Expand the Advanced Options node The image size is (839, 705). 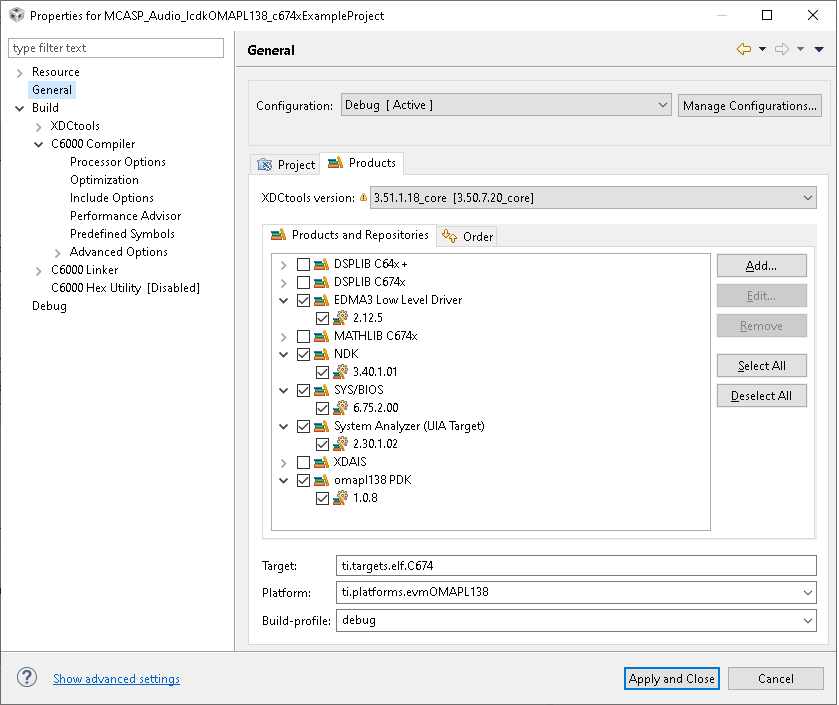(x=58, y=252)
